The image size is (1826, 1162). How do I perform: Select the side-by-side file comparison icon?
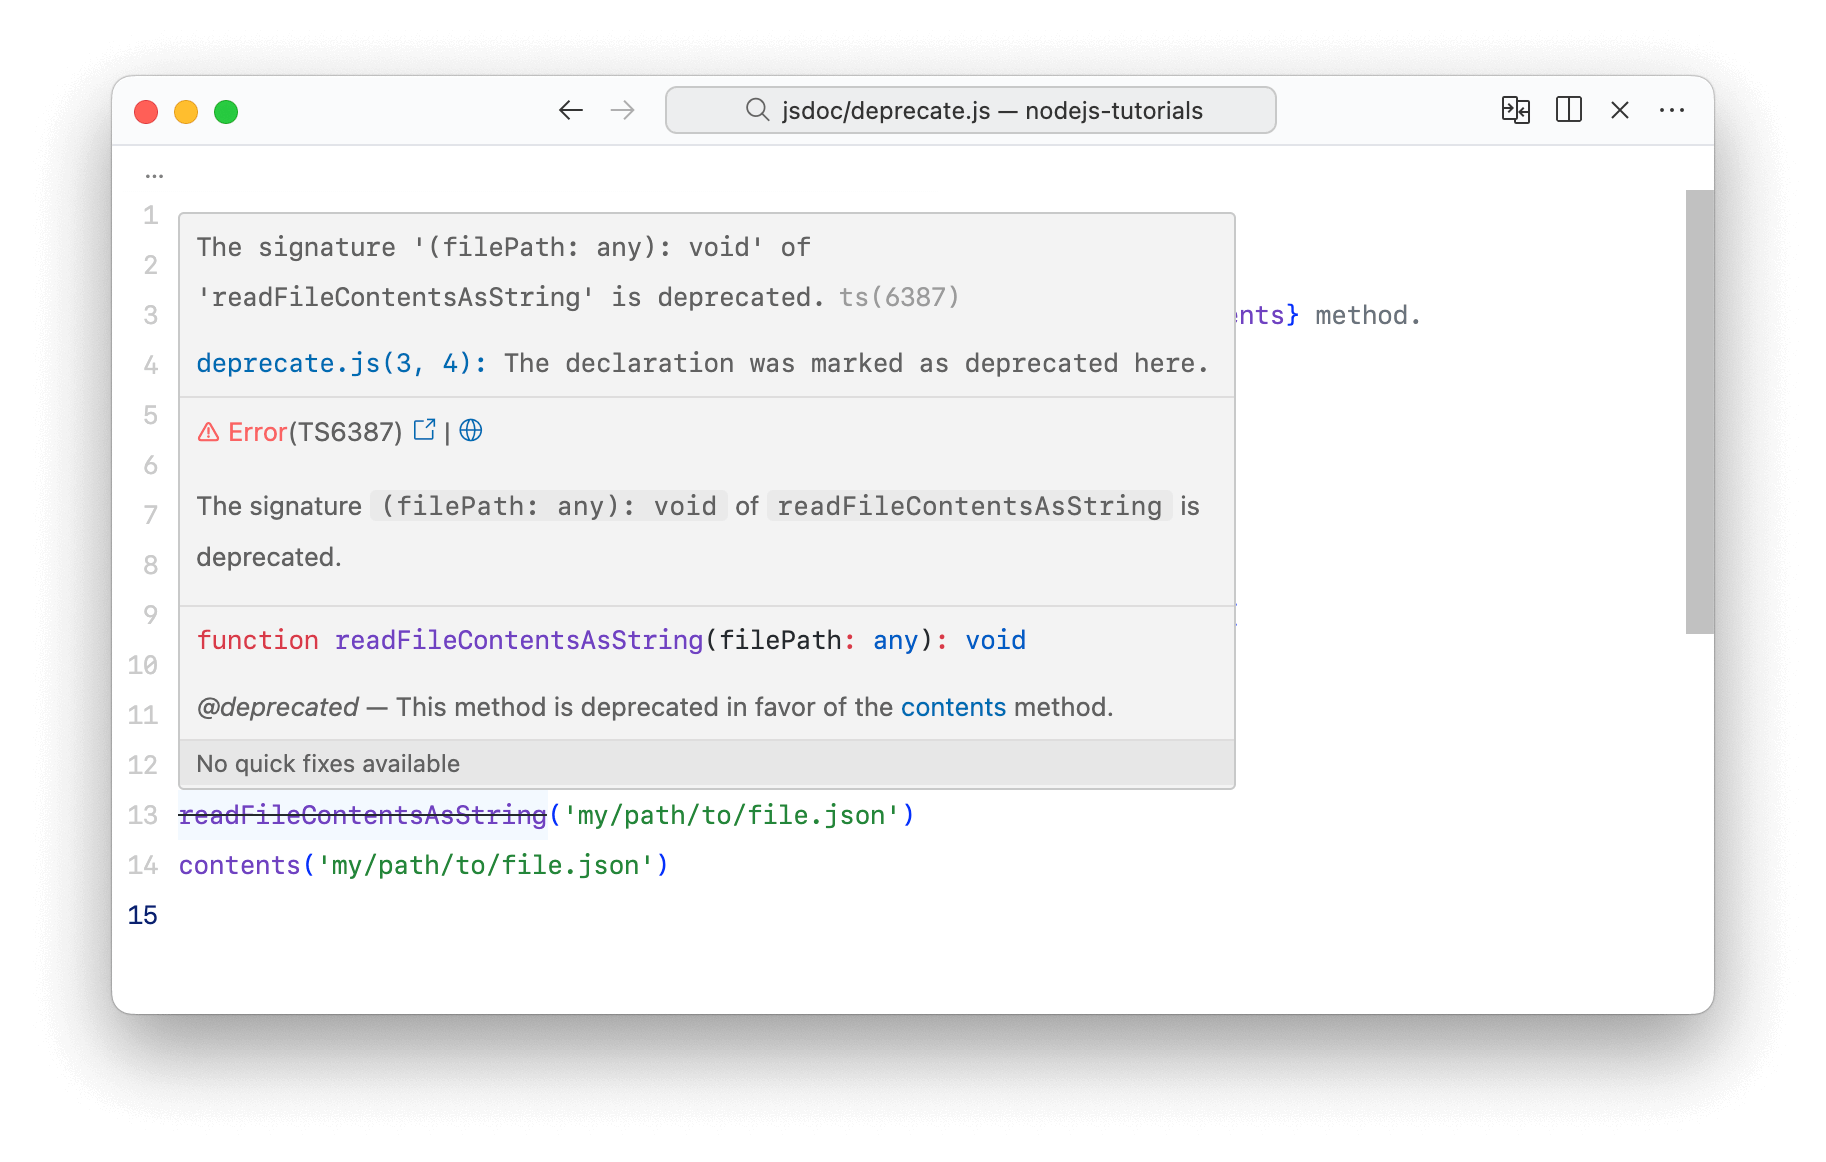[x=1516, y=111]
